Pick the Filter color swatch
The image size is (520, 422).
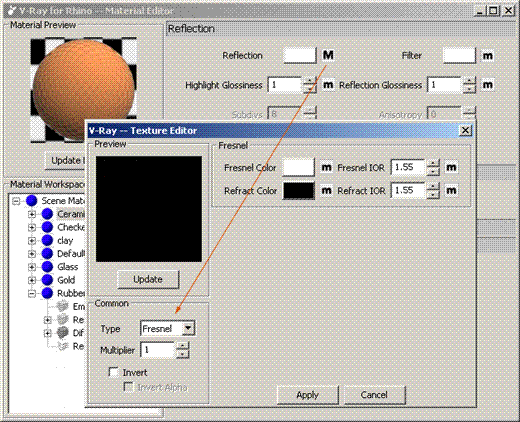[x=459, y=55]
